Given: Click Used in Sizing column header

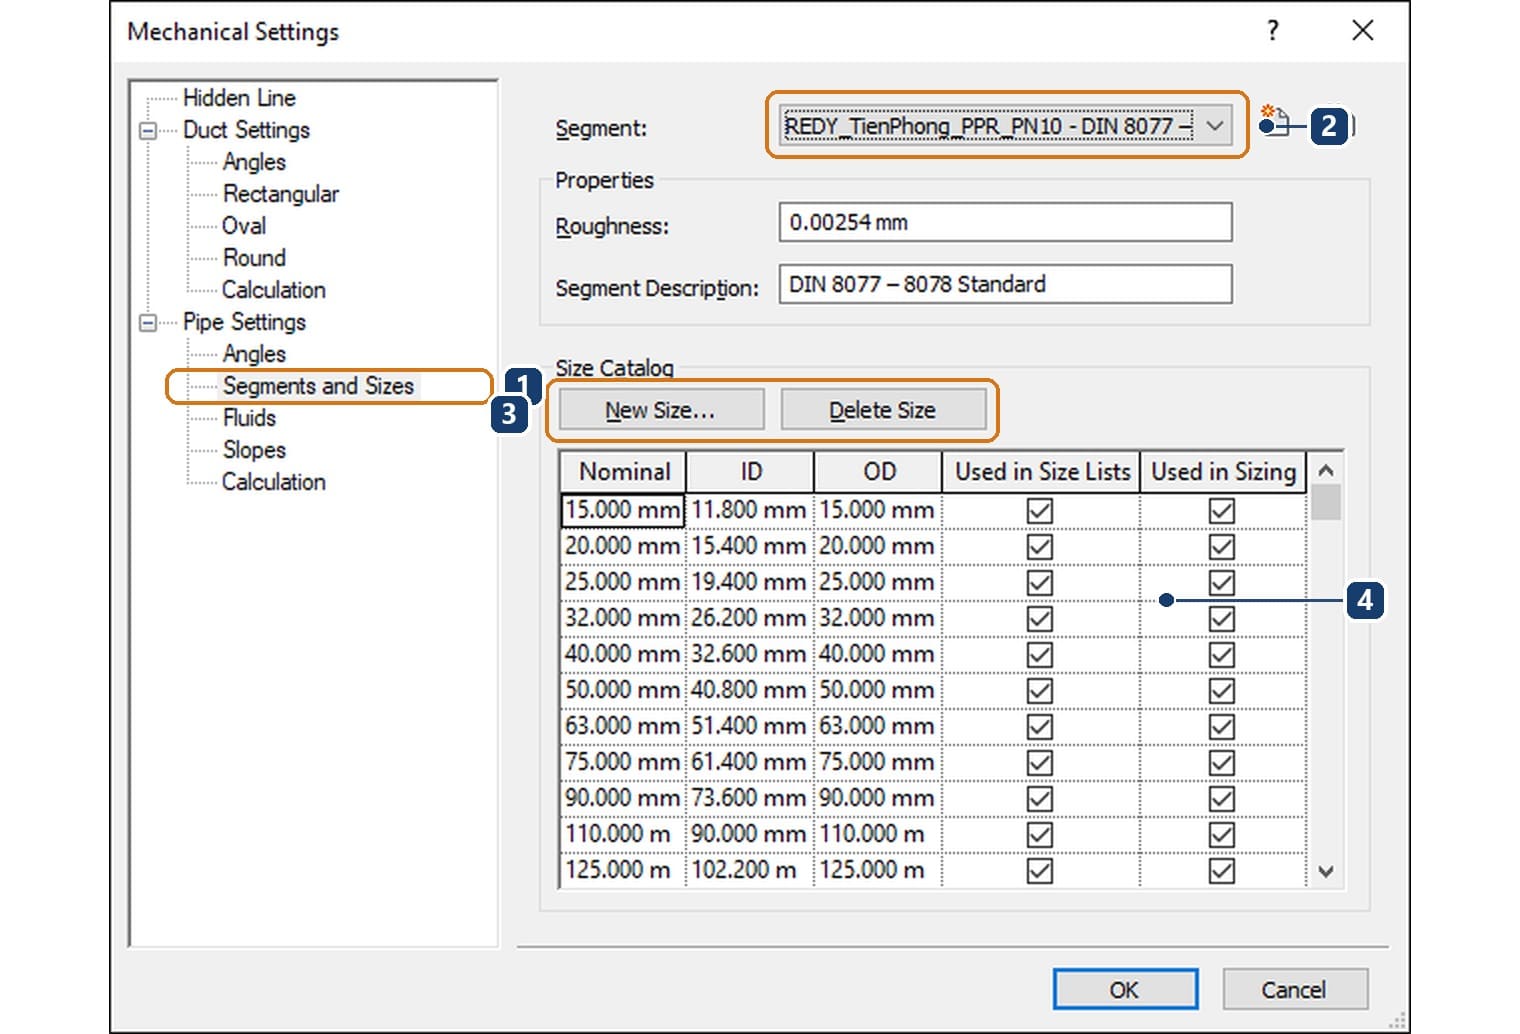Looking at the screenshot, I should coord(1223,471).
